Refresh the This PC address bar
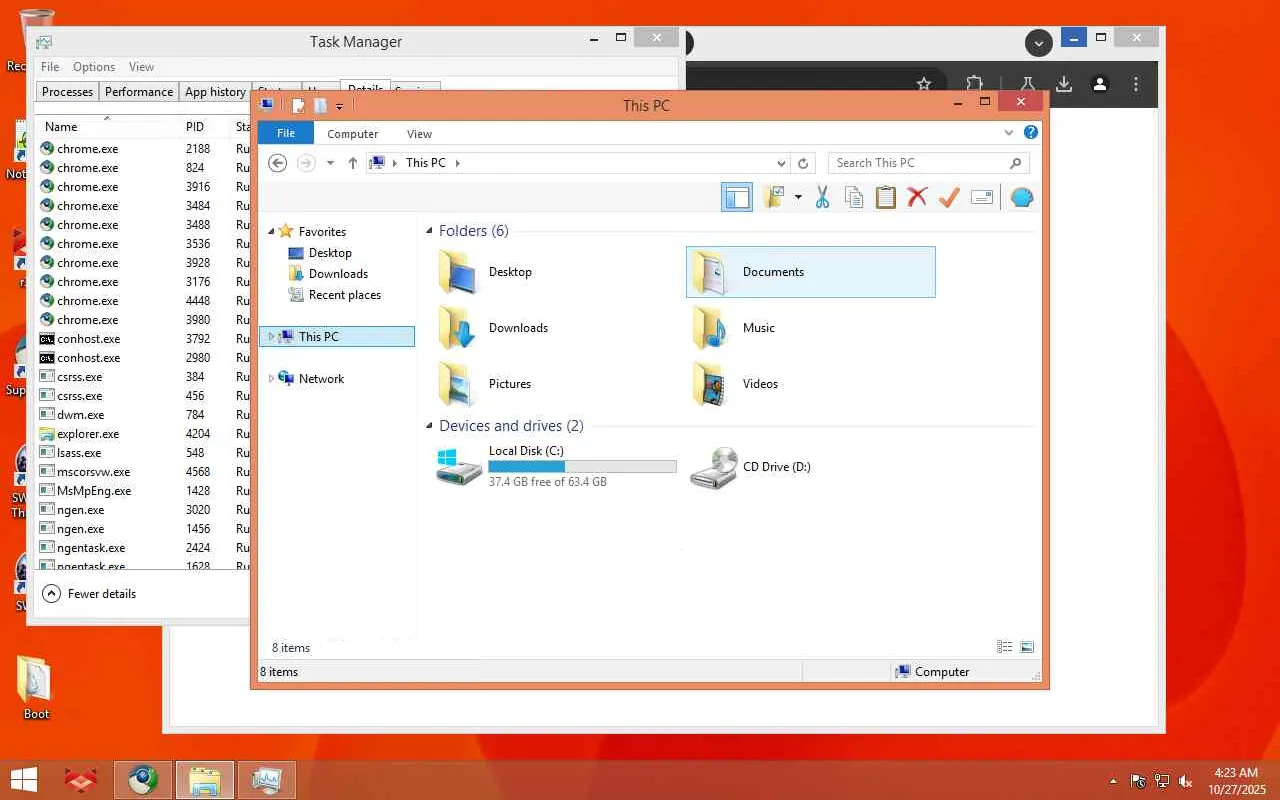Image resolution: width=1280 pixels, height=800 pixels. [x=803, y=163]
